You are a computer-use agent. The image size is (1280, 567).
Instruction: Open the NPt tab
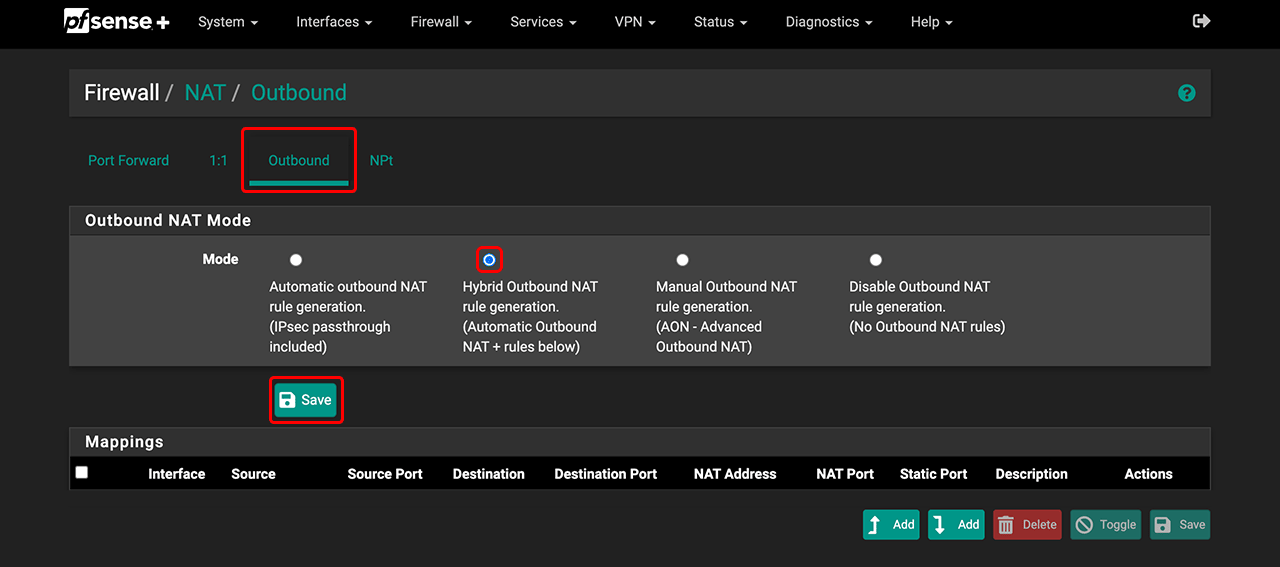tap(381, 161)
